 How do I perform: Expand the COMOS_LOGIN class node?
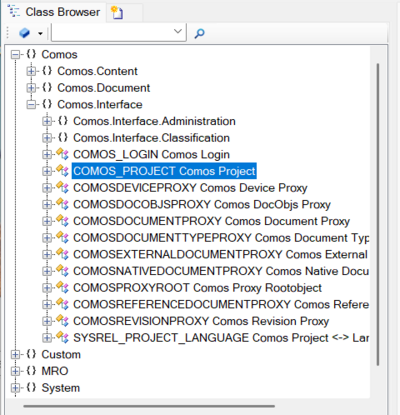tap(47, 154)
